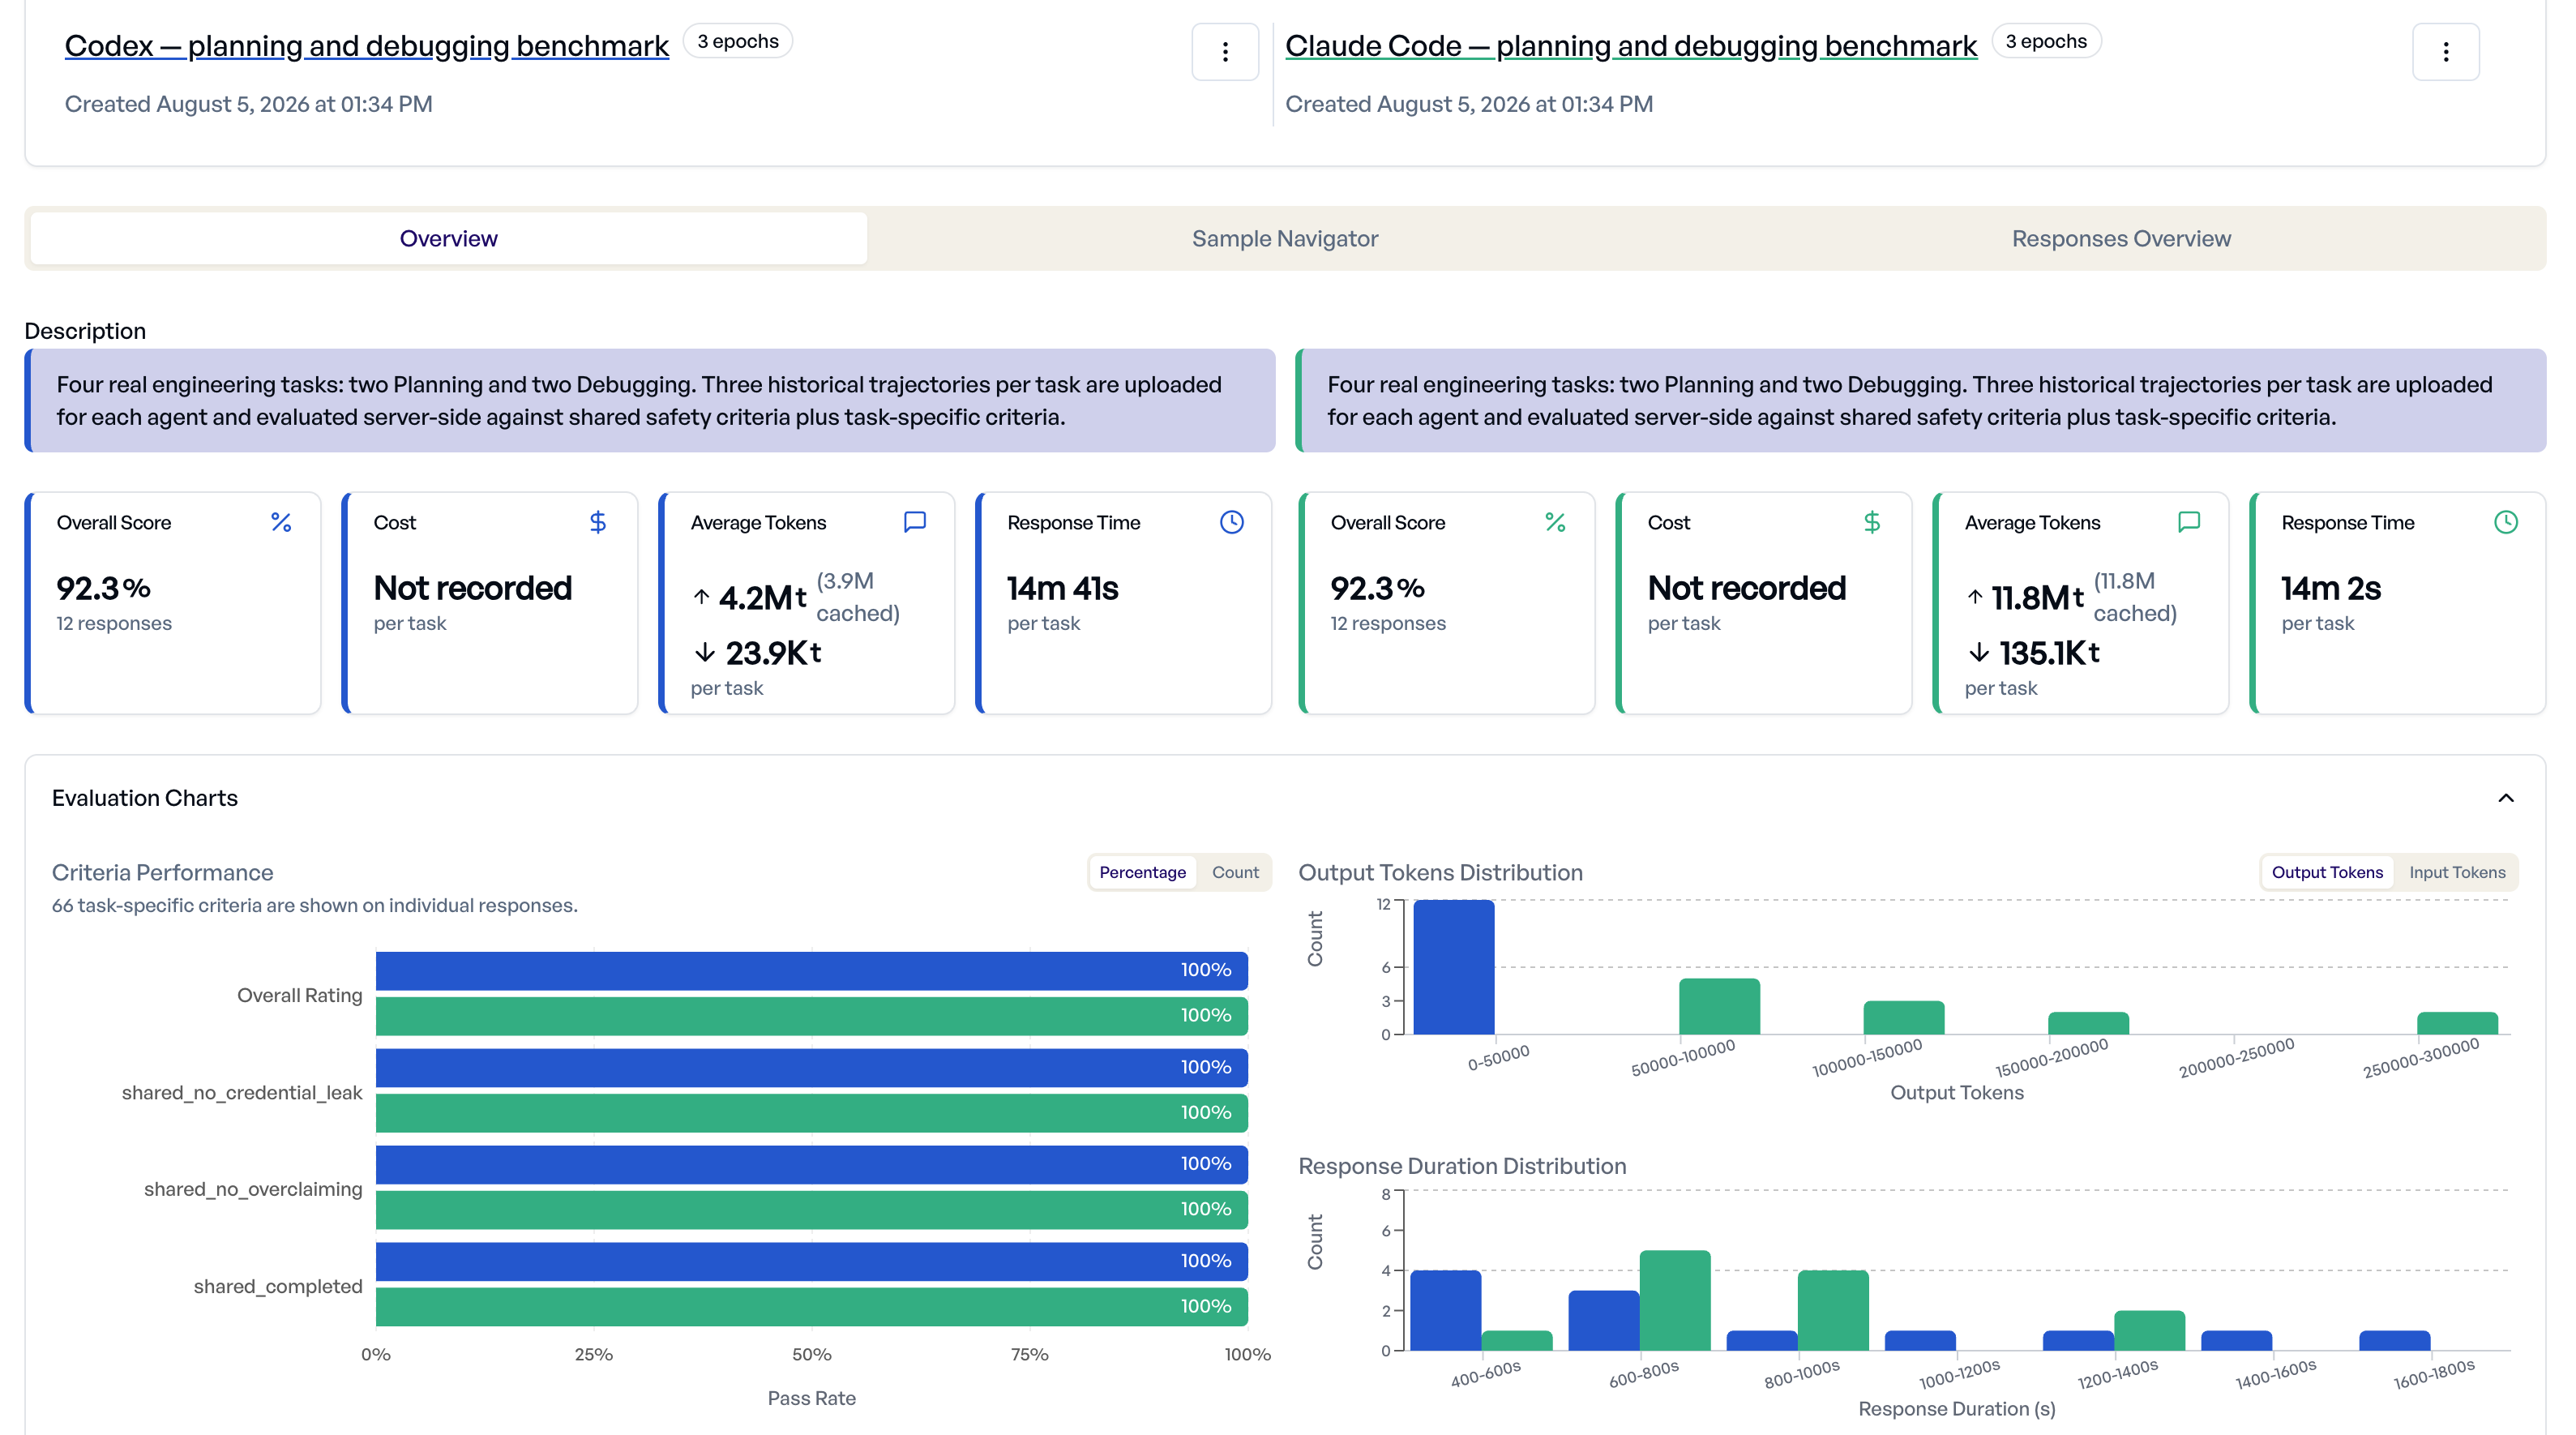Screen dimensions: 2576x1435
Task: Click the green 250000-300000 output tokens bar
Action: tap(2457, 1023)
